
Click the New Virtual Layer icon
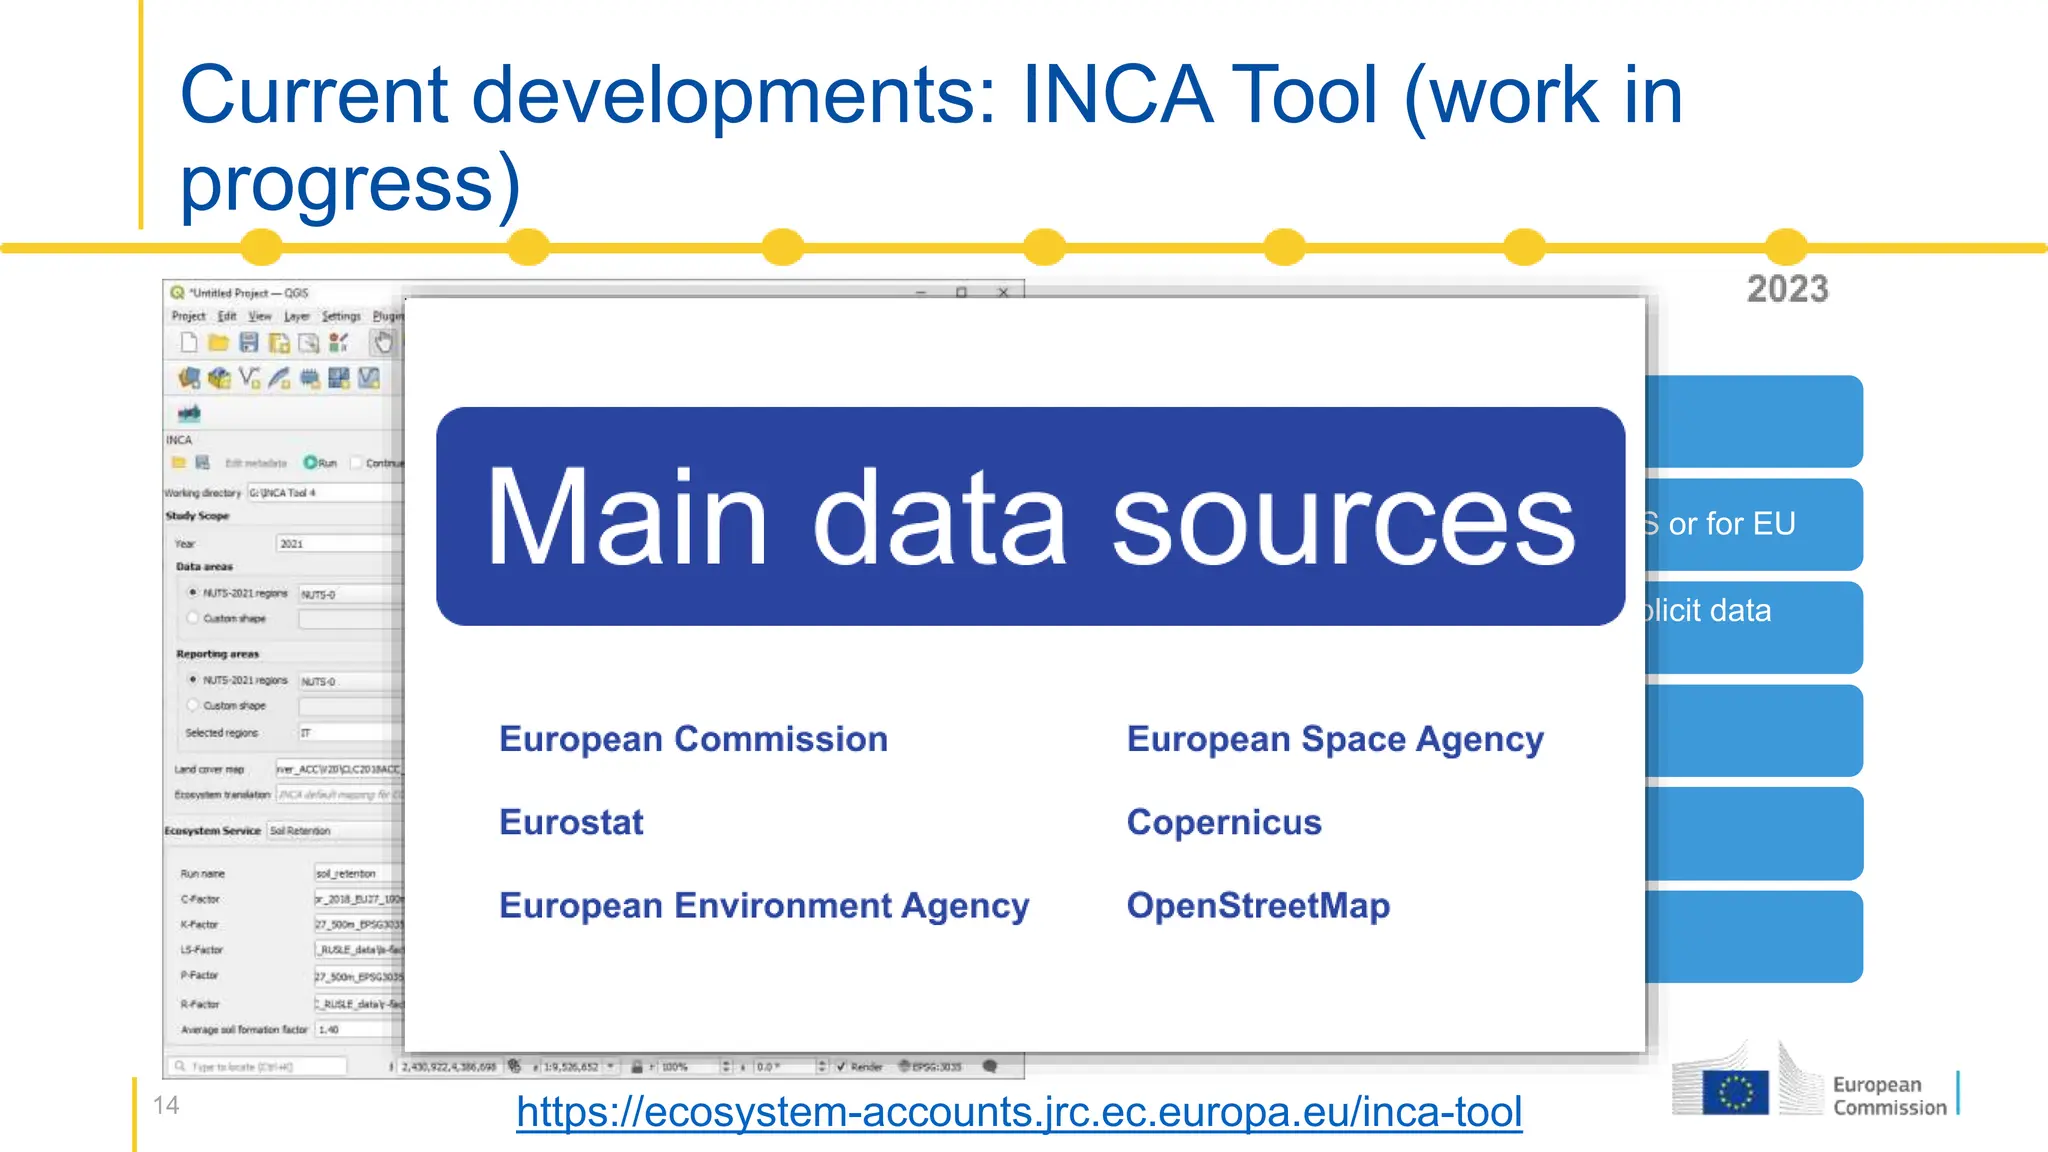coord(369,378)
